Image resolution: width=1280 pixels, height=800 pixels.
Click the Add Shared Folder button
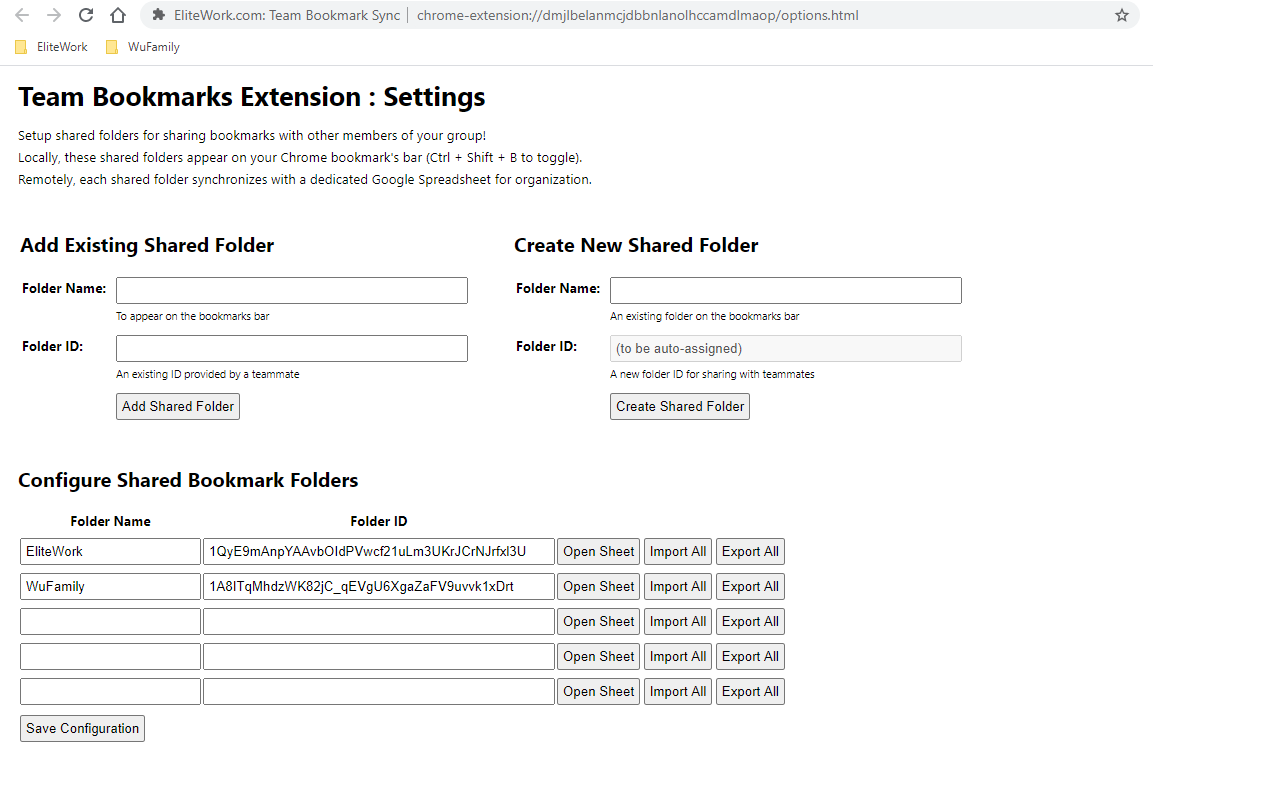tap(178, 406)
